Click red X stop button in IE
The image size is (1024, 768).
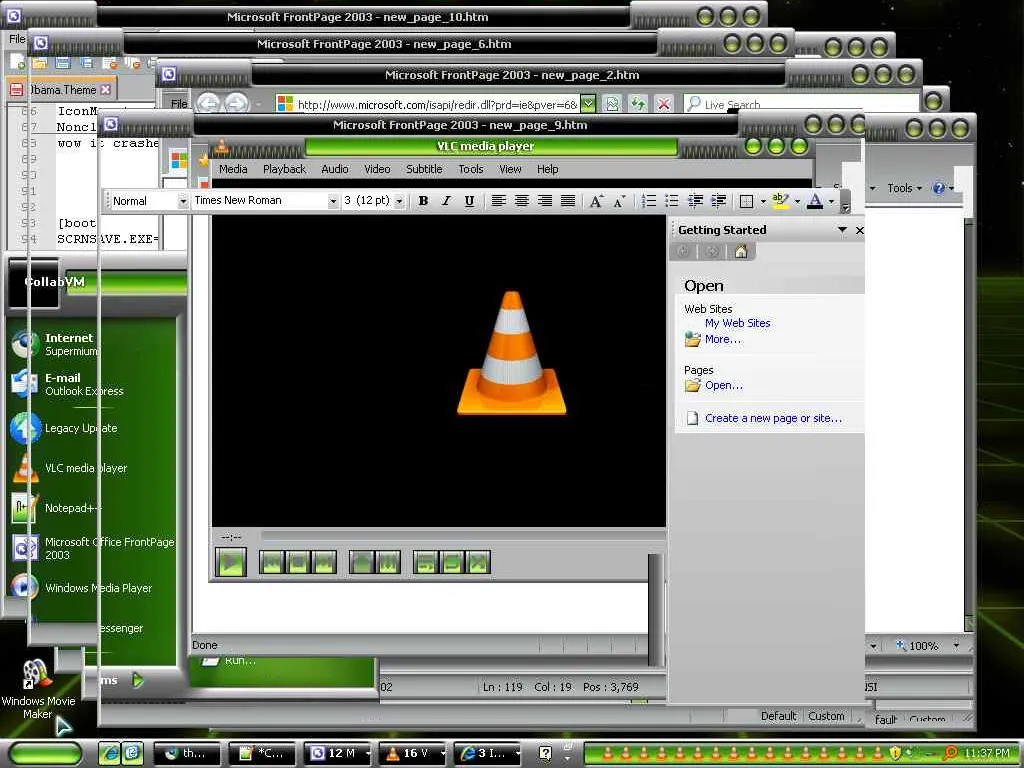[x=664, y=104]
